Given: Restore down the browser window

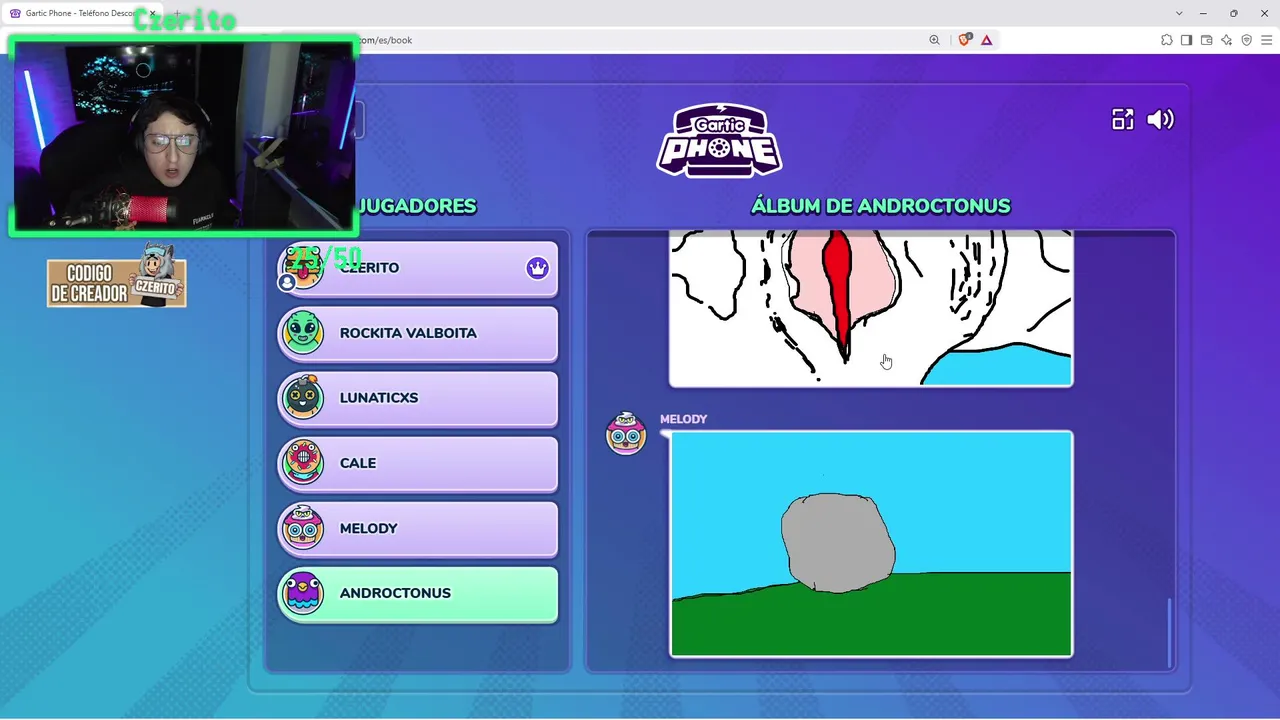Looking at the screenshot, I should tap(1233, 13).
